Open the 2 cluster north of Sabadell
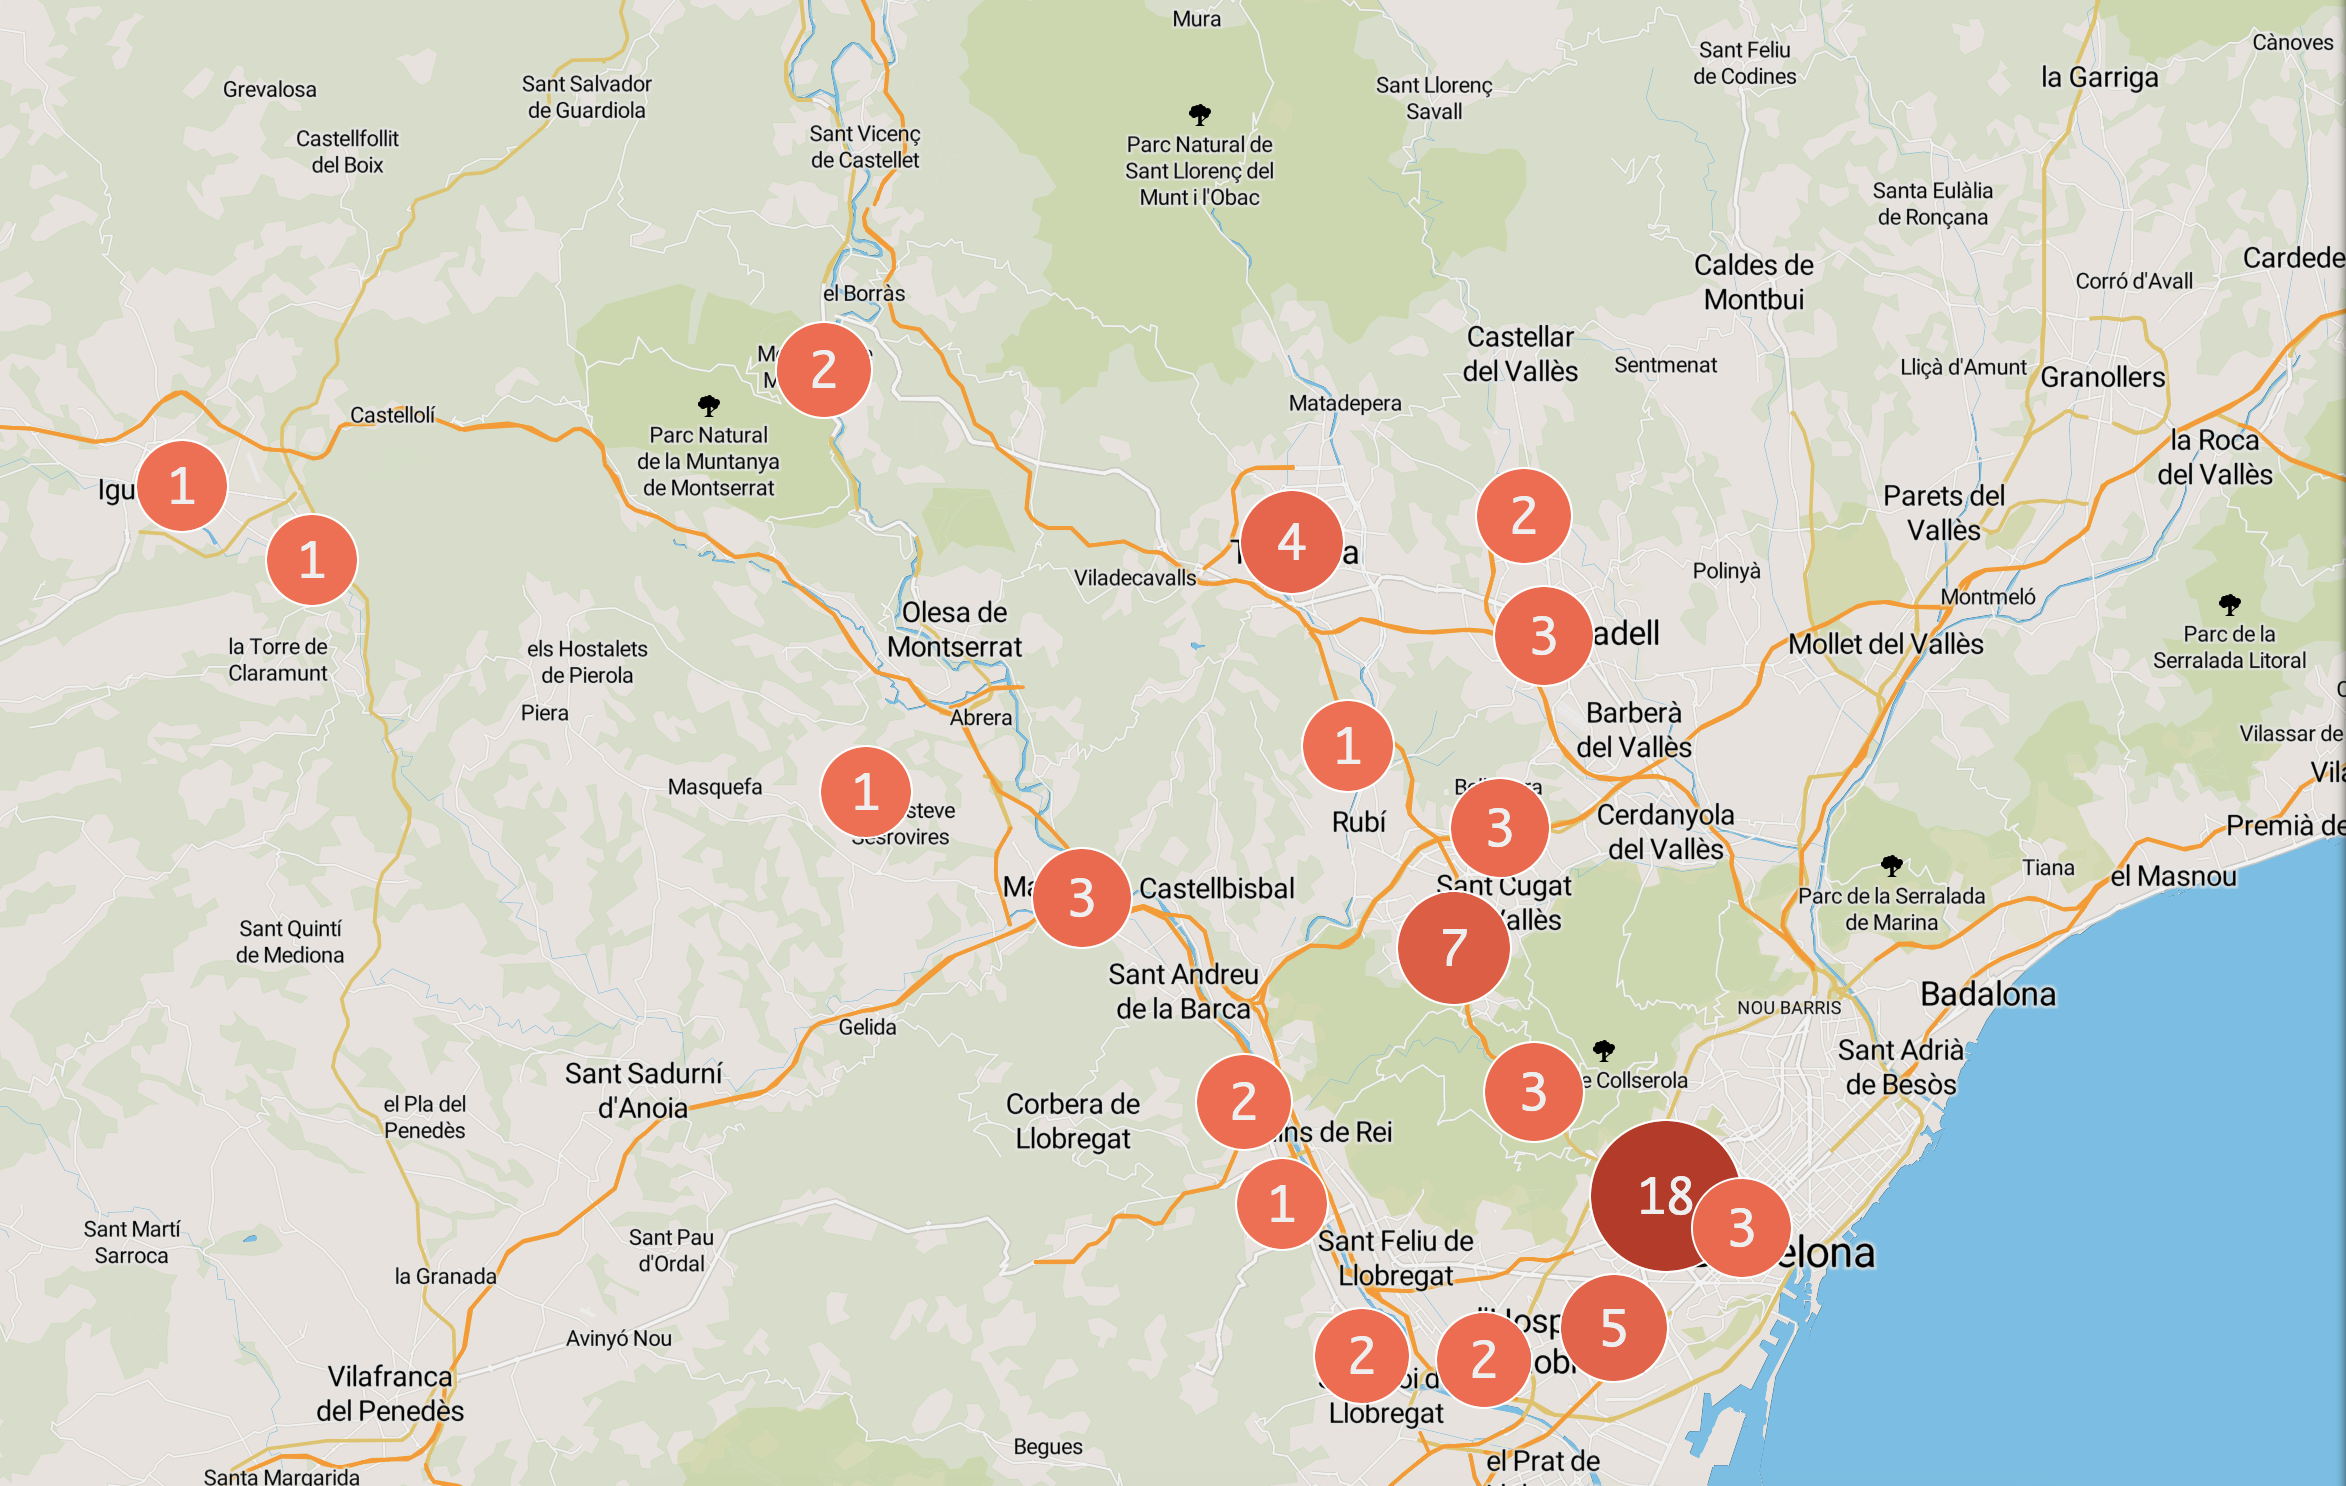 point(1523,516)
